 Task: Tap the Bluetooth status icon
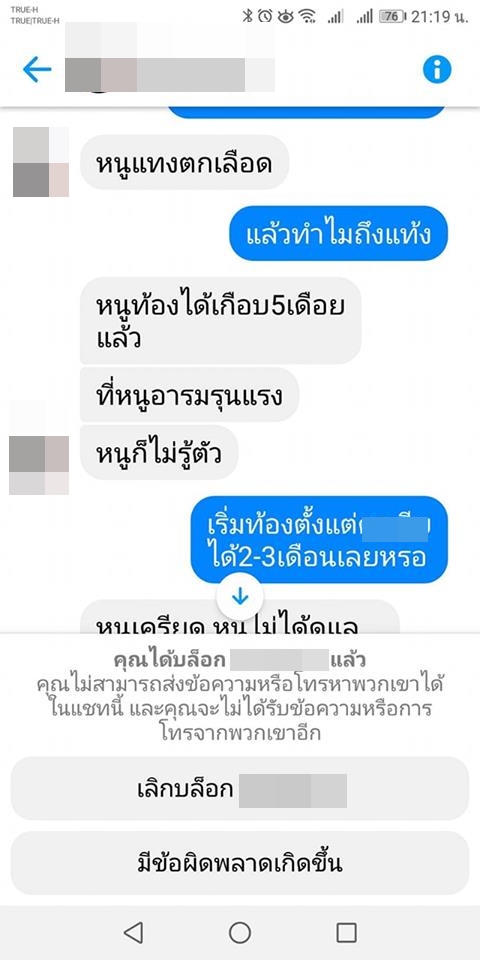pyautogui.click(x=247, y=17)
